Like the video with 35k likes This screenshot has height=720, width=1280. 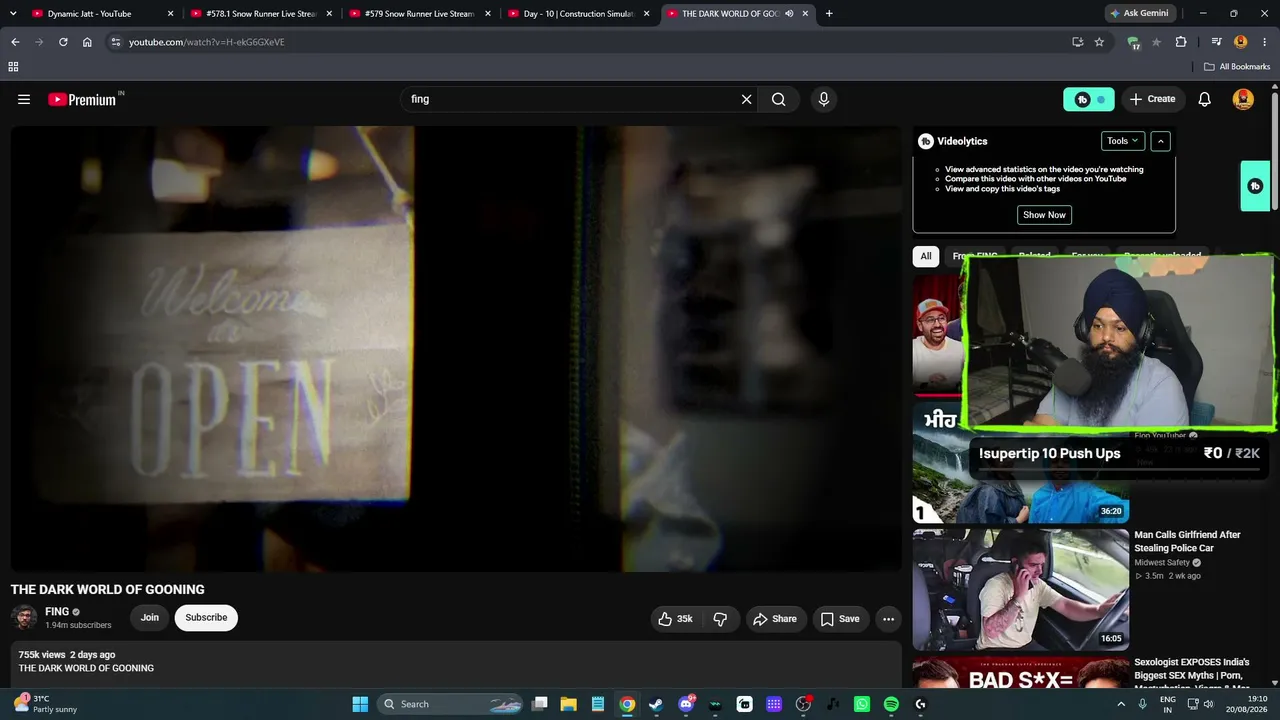pos(675,619)
